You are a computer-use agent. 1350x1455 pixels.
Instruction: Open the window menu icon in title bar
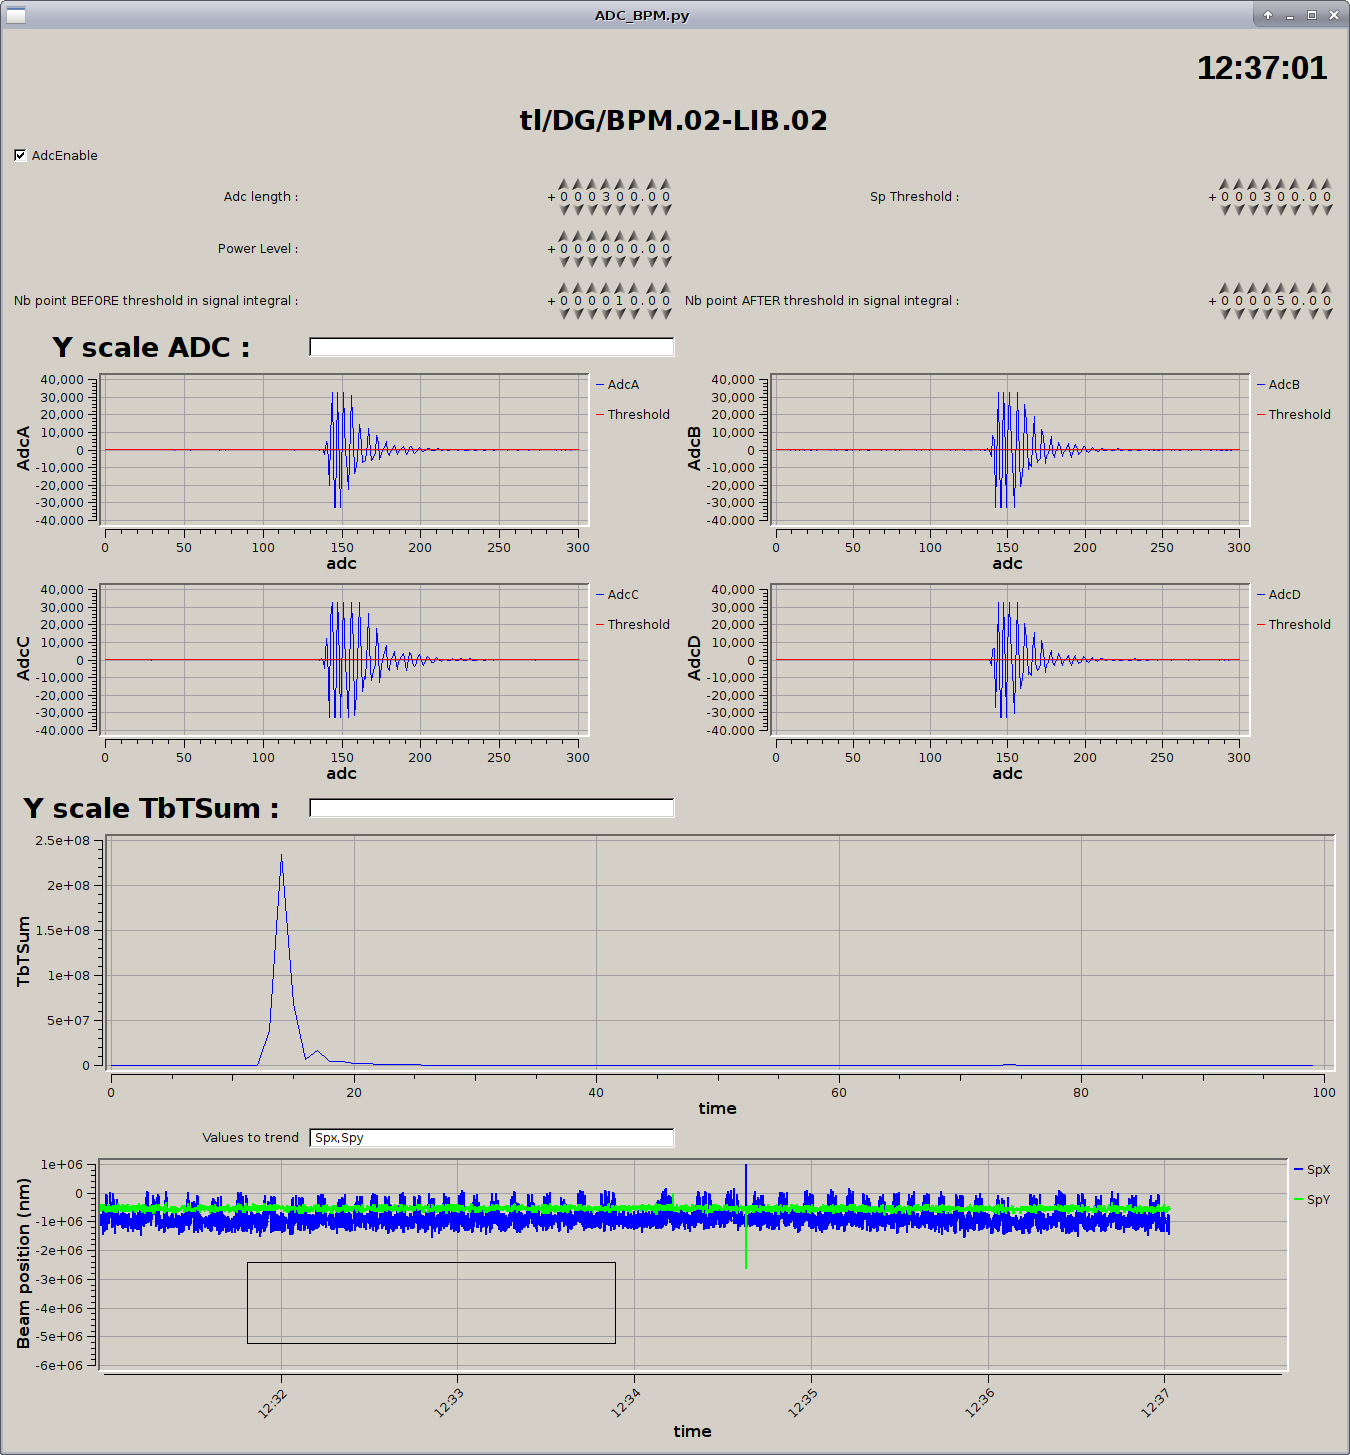[15, 15]
